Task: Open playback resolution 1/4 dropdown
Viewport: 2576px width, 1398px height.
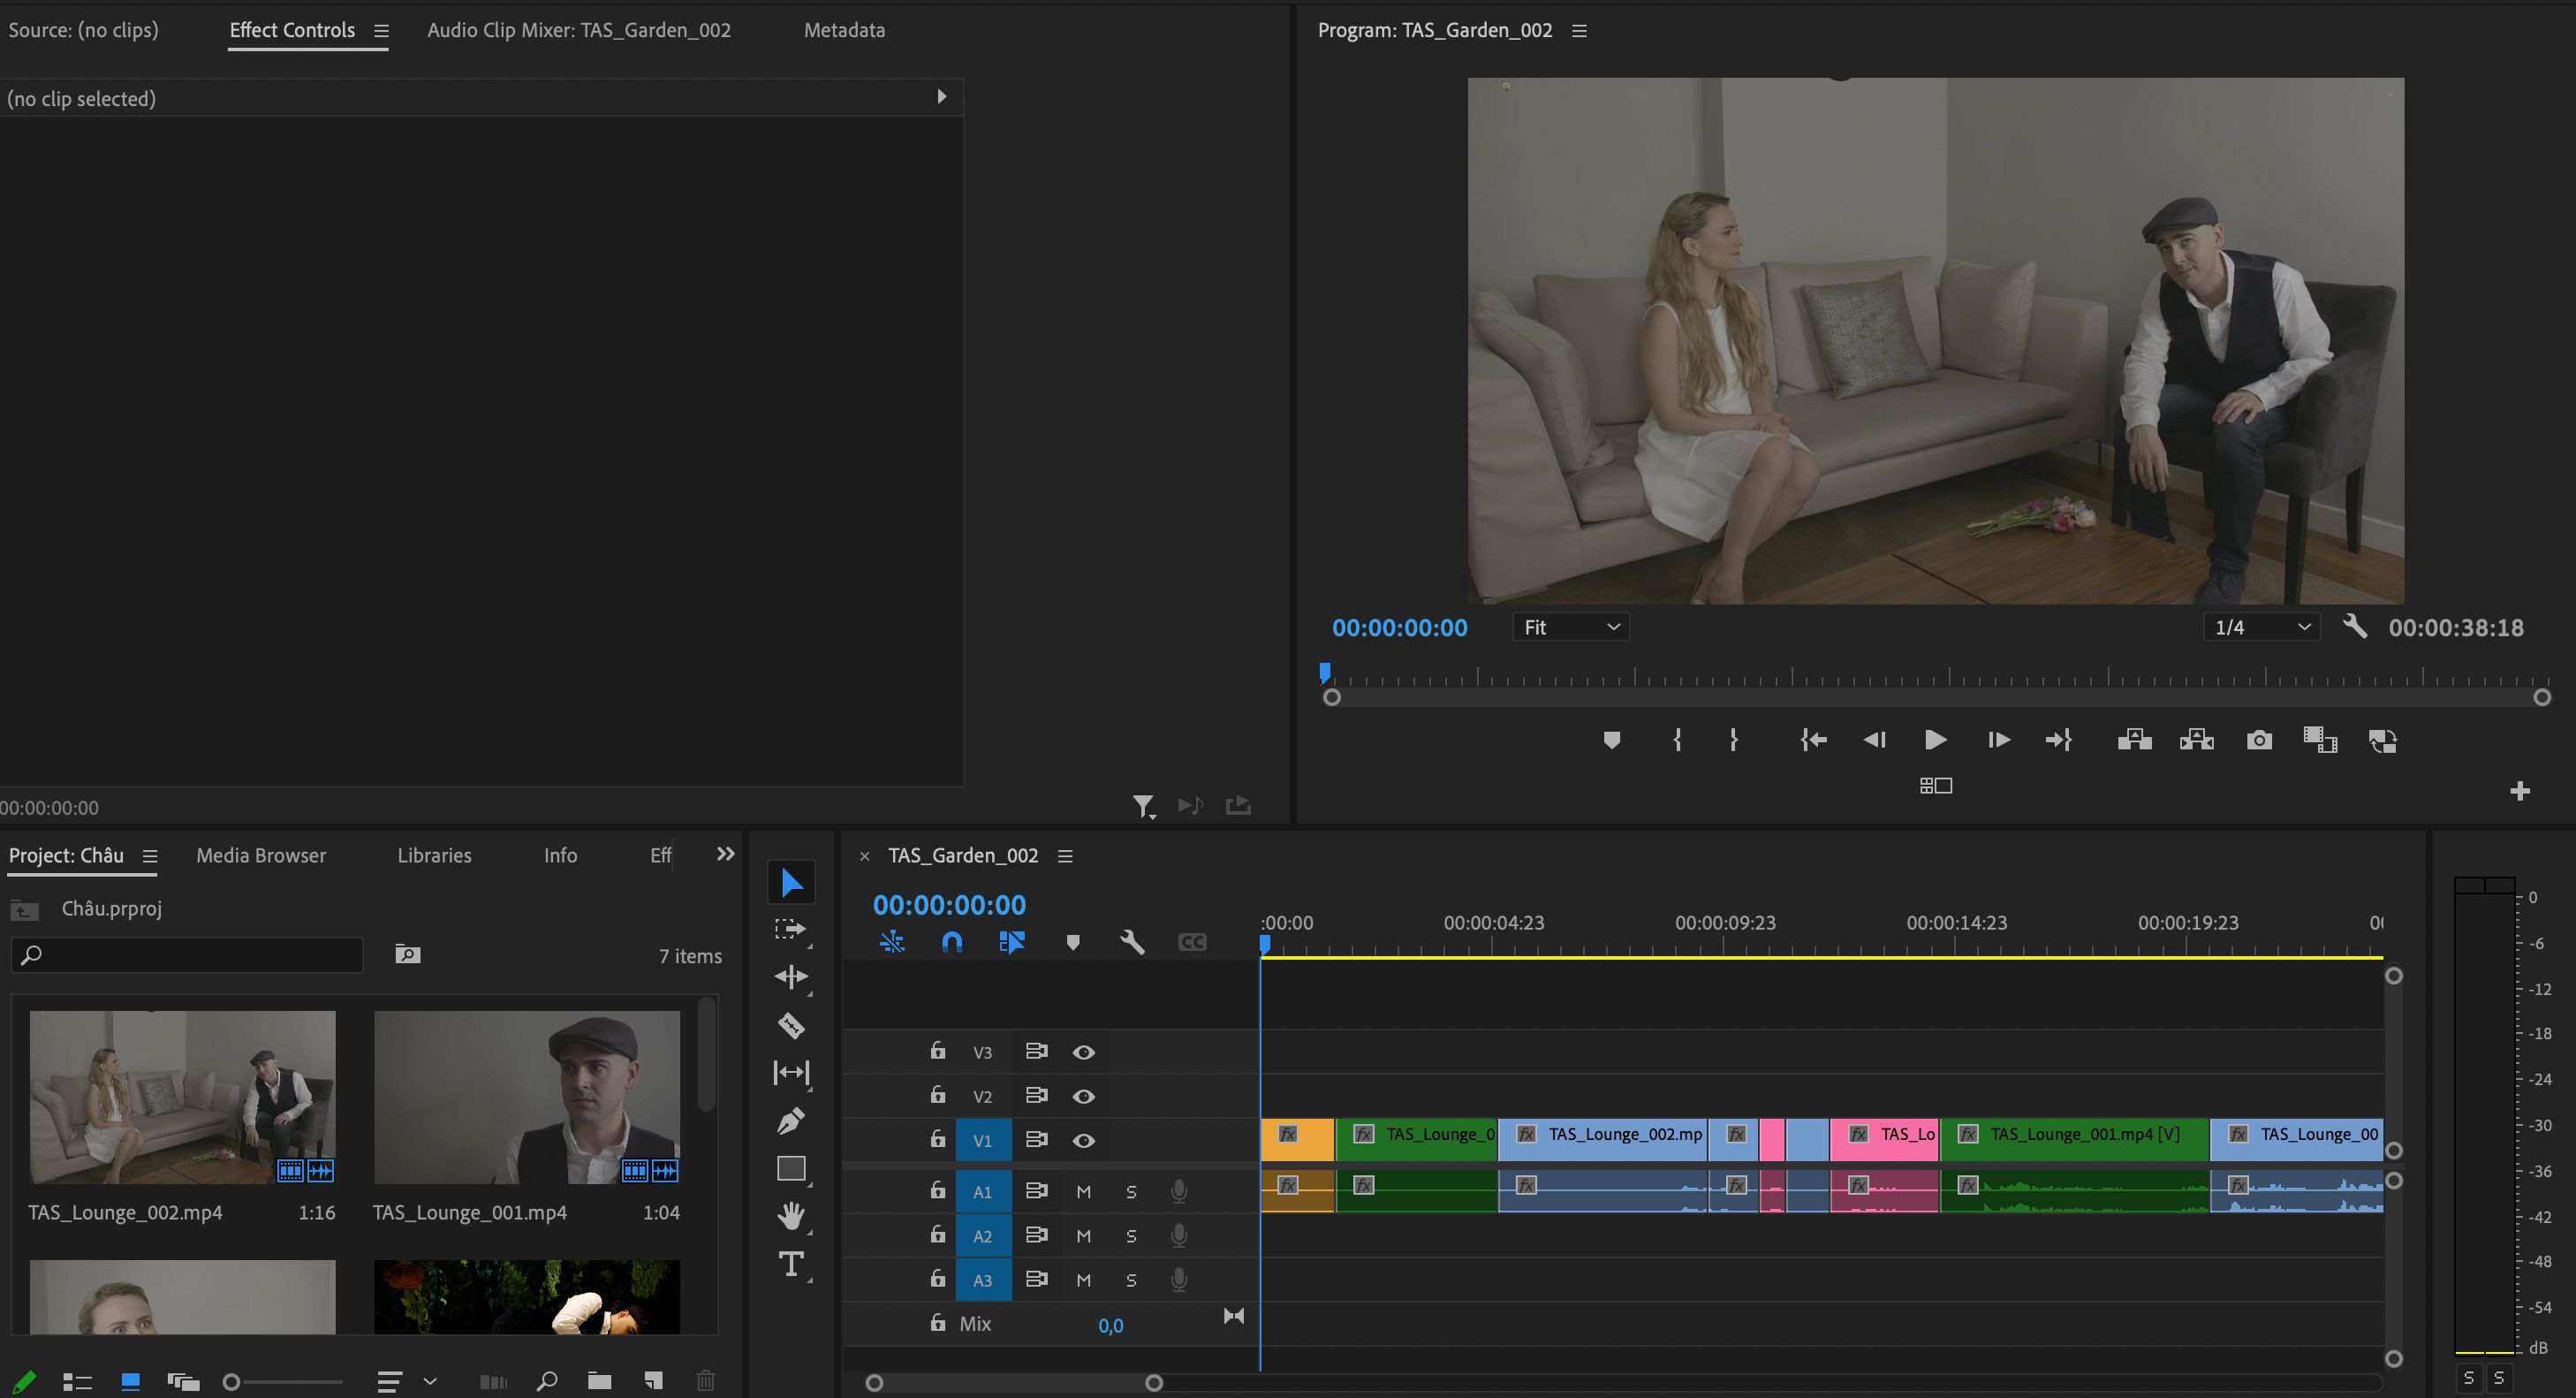Action: pos(2262,627)
